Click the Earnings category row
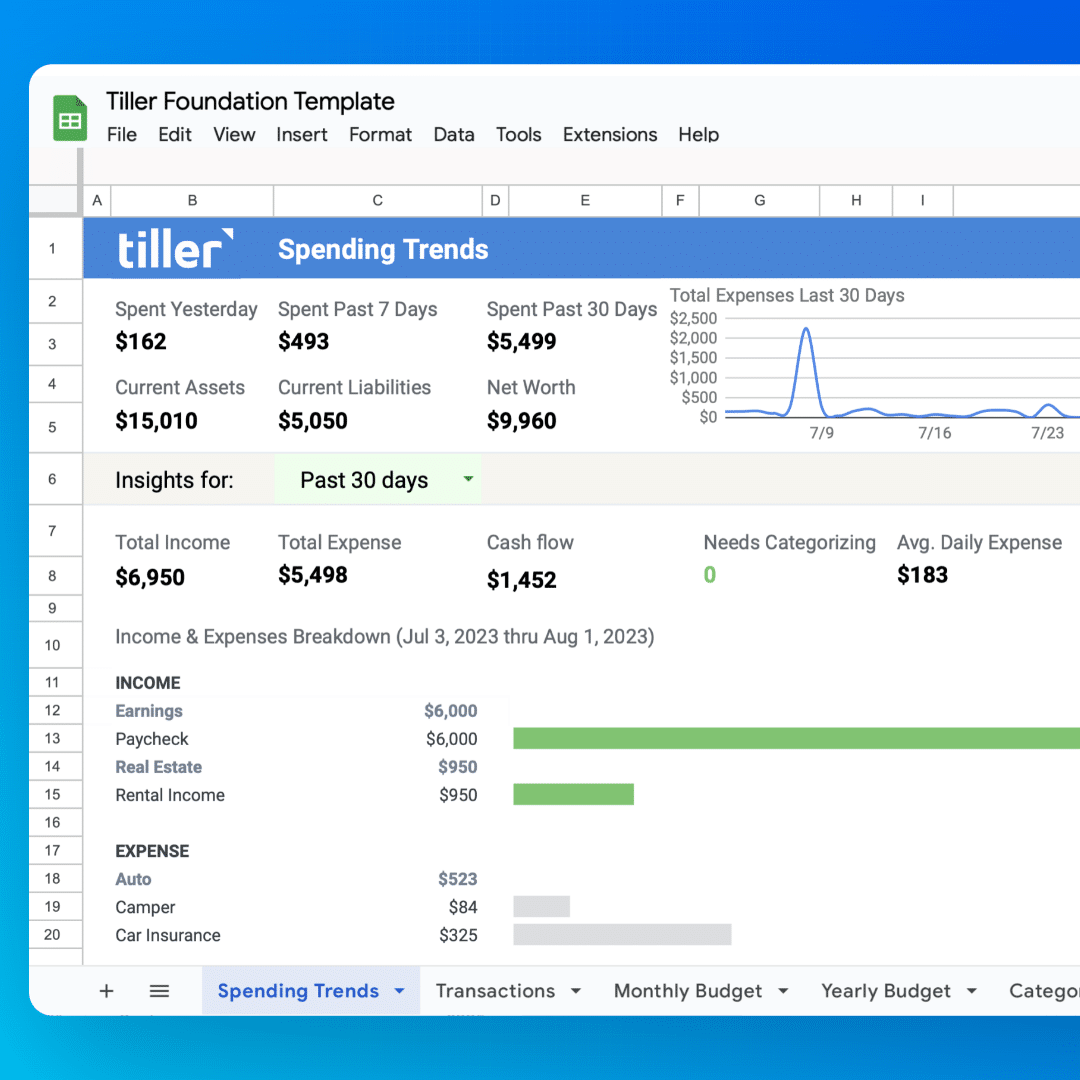 (x=296, y=711)
